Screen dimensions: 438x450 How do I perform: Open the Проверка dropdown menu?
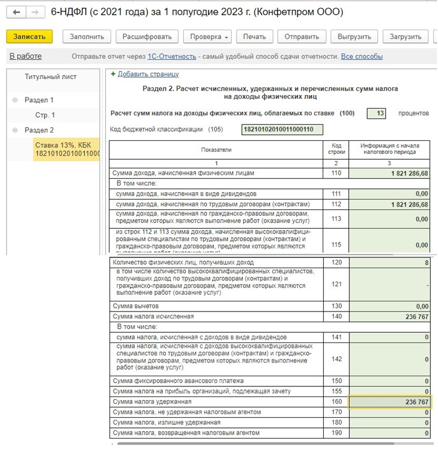pos(208,37)
